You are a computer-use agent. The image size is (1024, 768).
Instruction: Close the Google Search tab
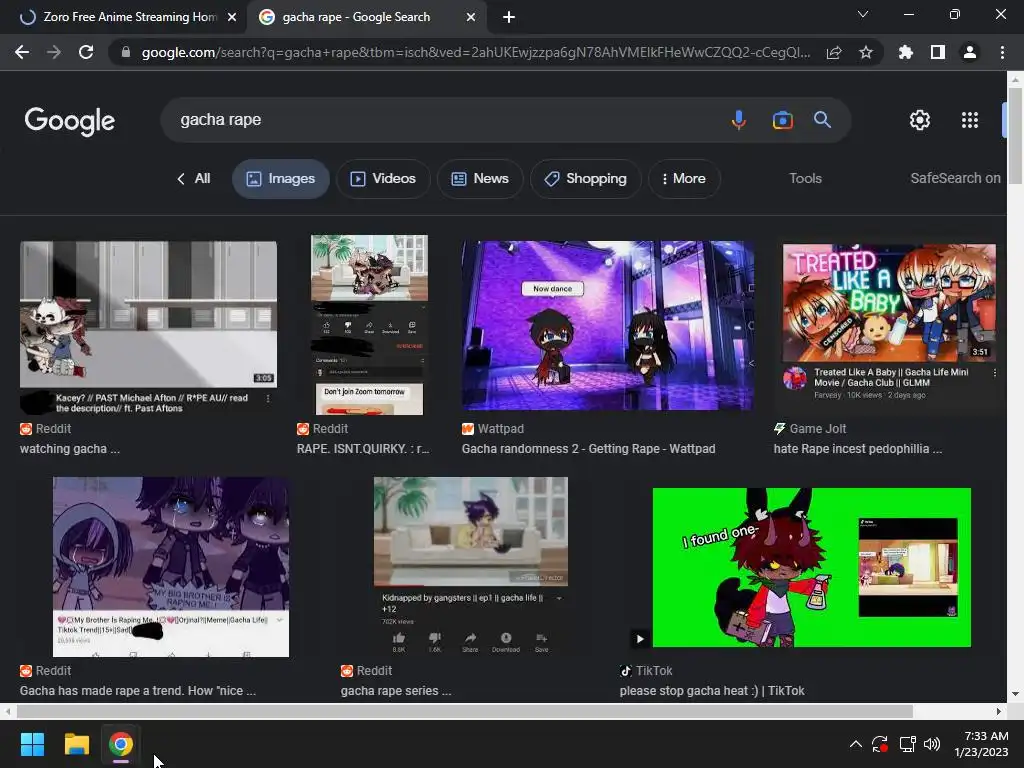point(471,17)
